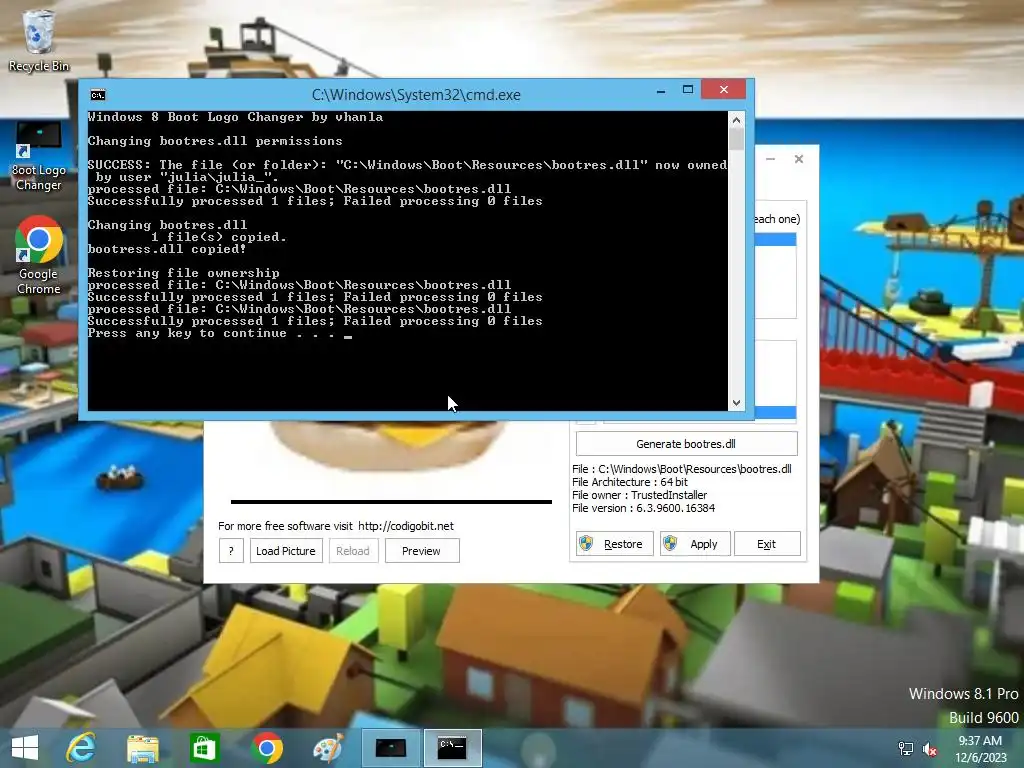Open the network tray icon
The width and height of the screenshot is (1024, 768).
[906, 749]
